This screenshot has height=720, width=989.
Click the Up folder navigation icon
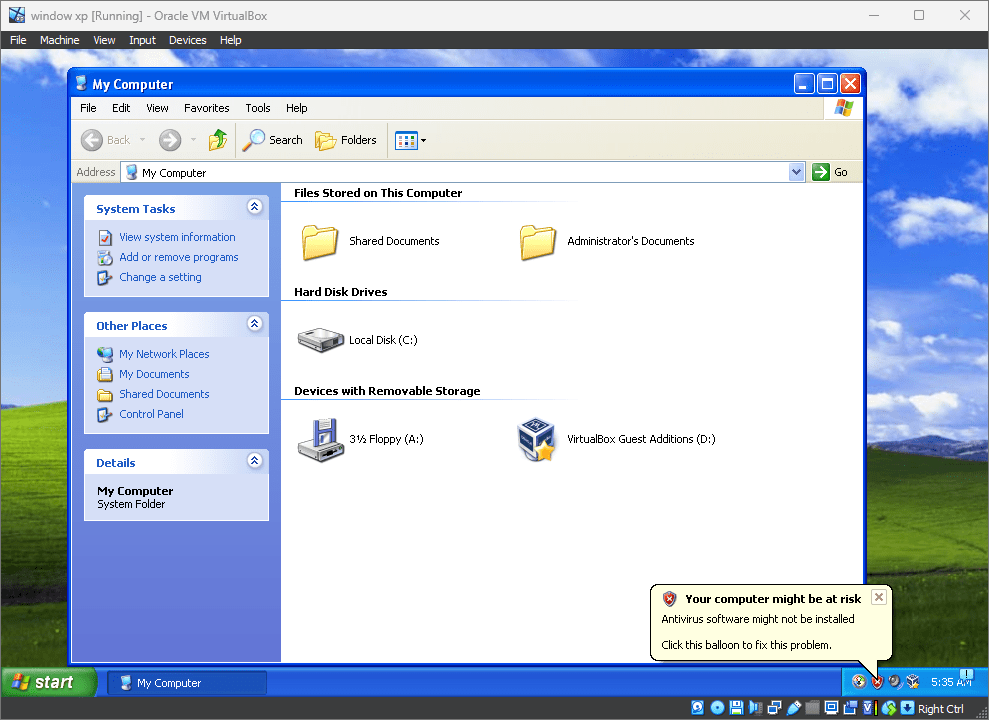click(218, 139)
